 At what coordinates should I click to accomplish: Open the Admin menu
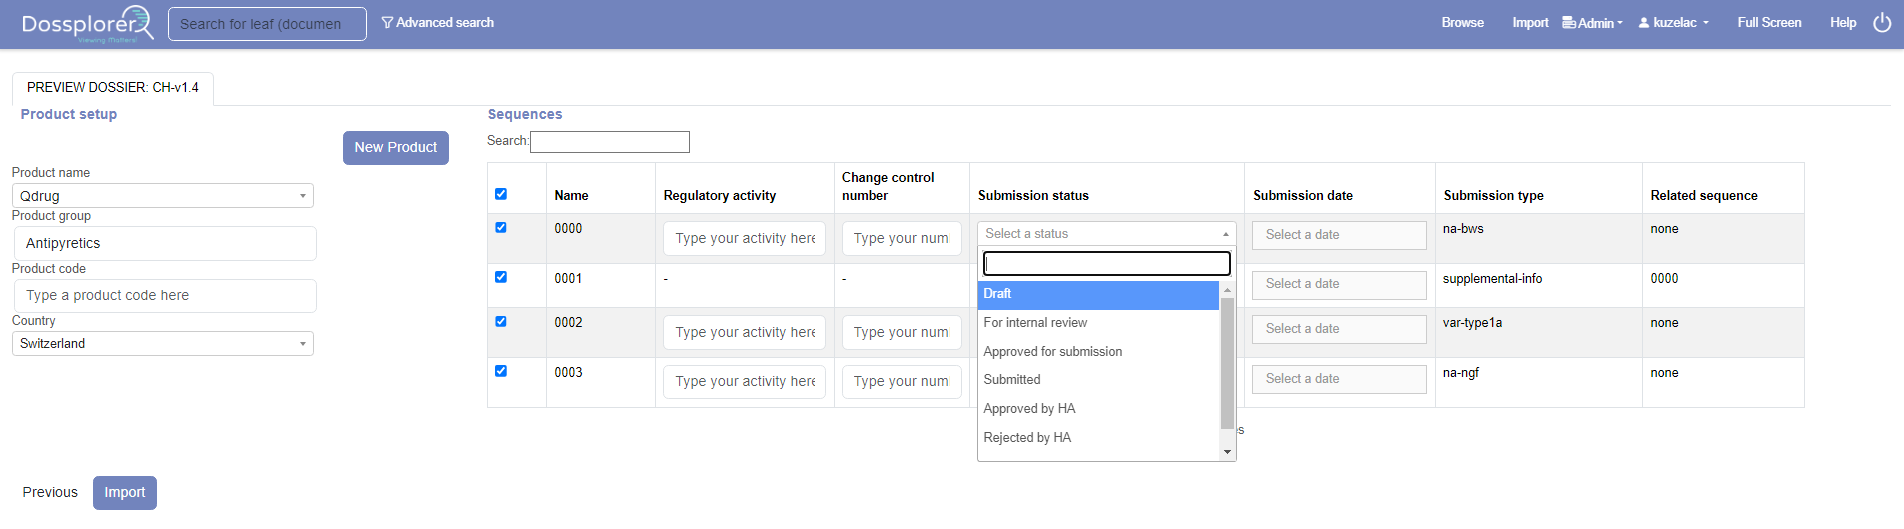click(1593, 23)
